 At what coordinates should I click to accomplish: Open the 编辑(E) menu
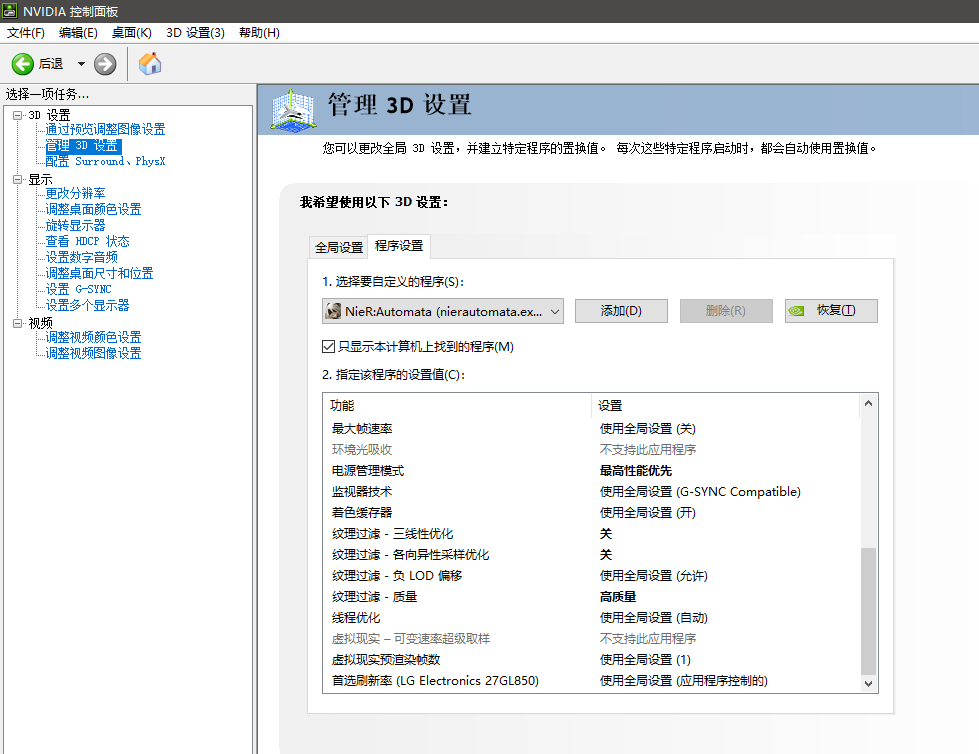pos(78,33)
